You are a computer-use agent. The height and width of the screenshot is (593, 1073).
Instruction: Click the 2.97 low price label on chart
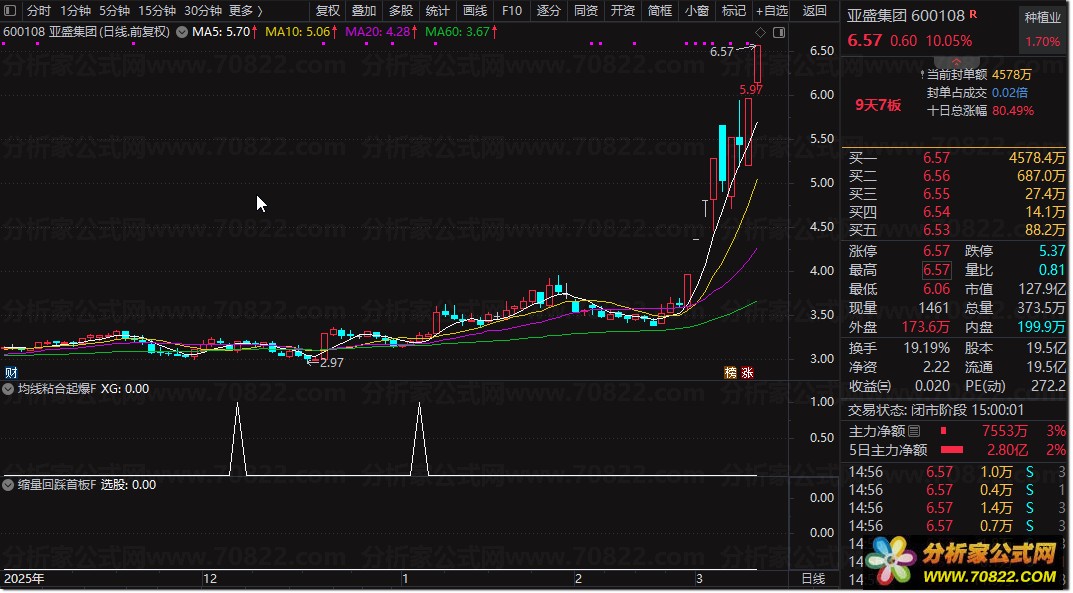point(331,363)
